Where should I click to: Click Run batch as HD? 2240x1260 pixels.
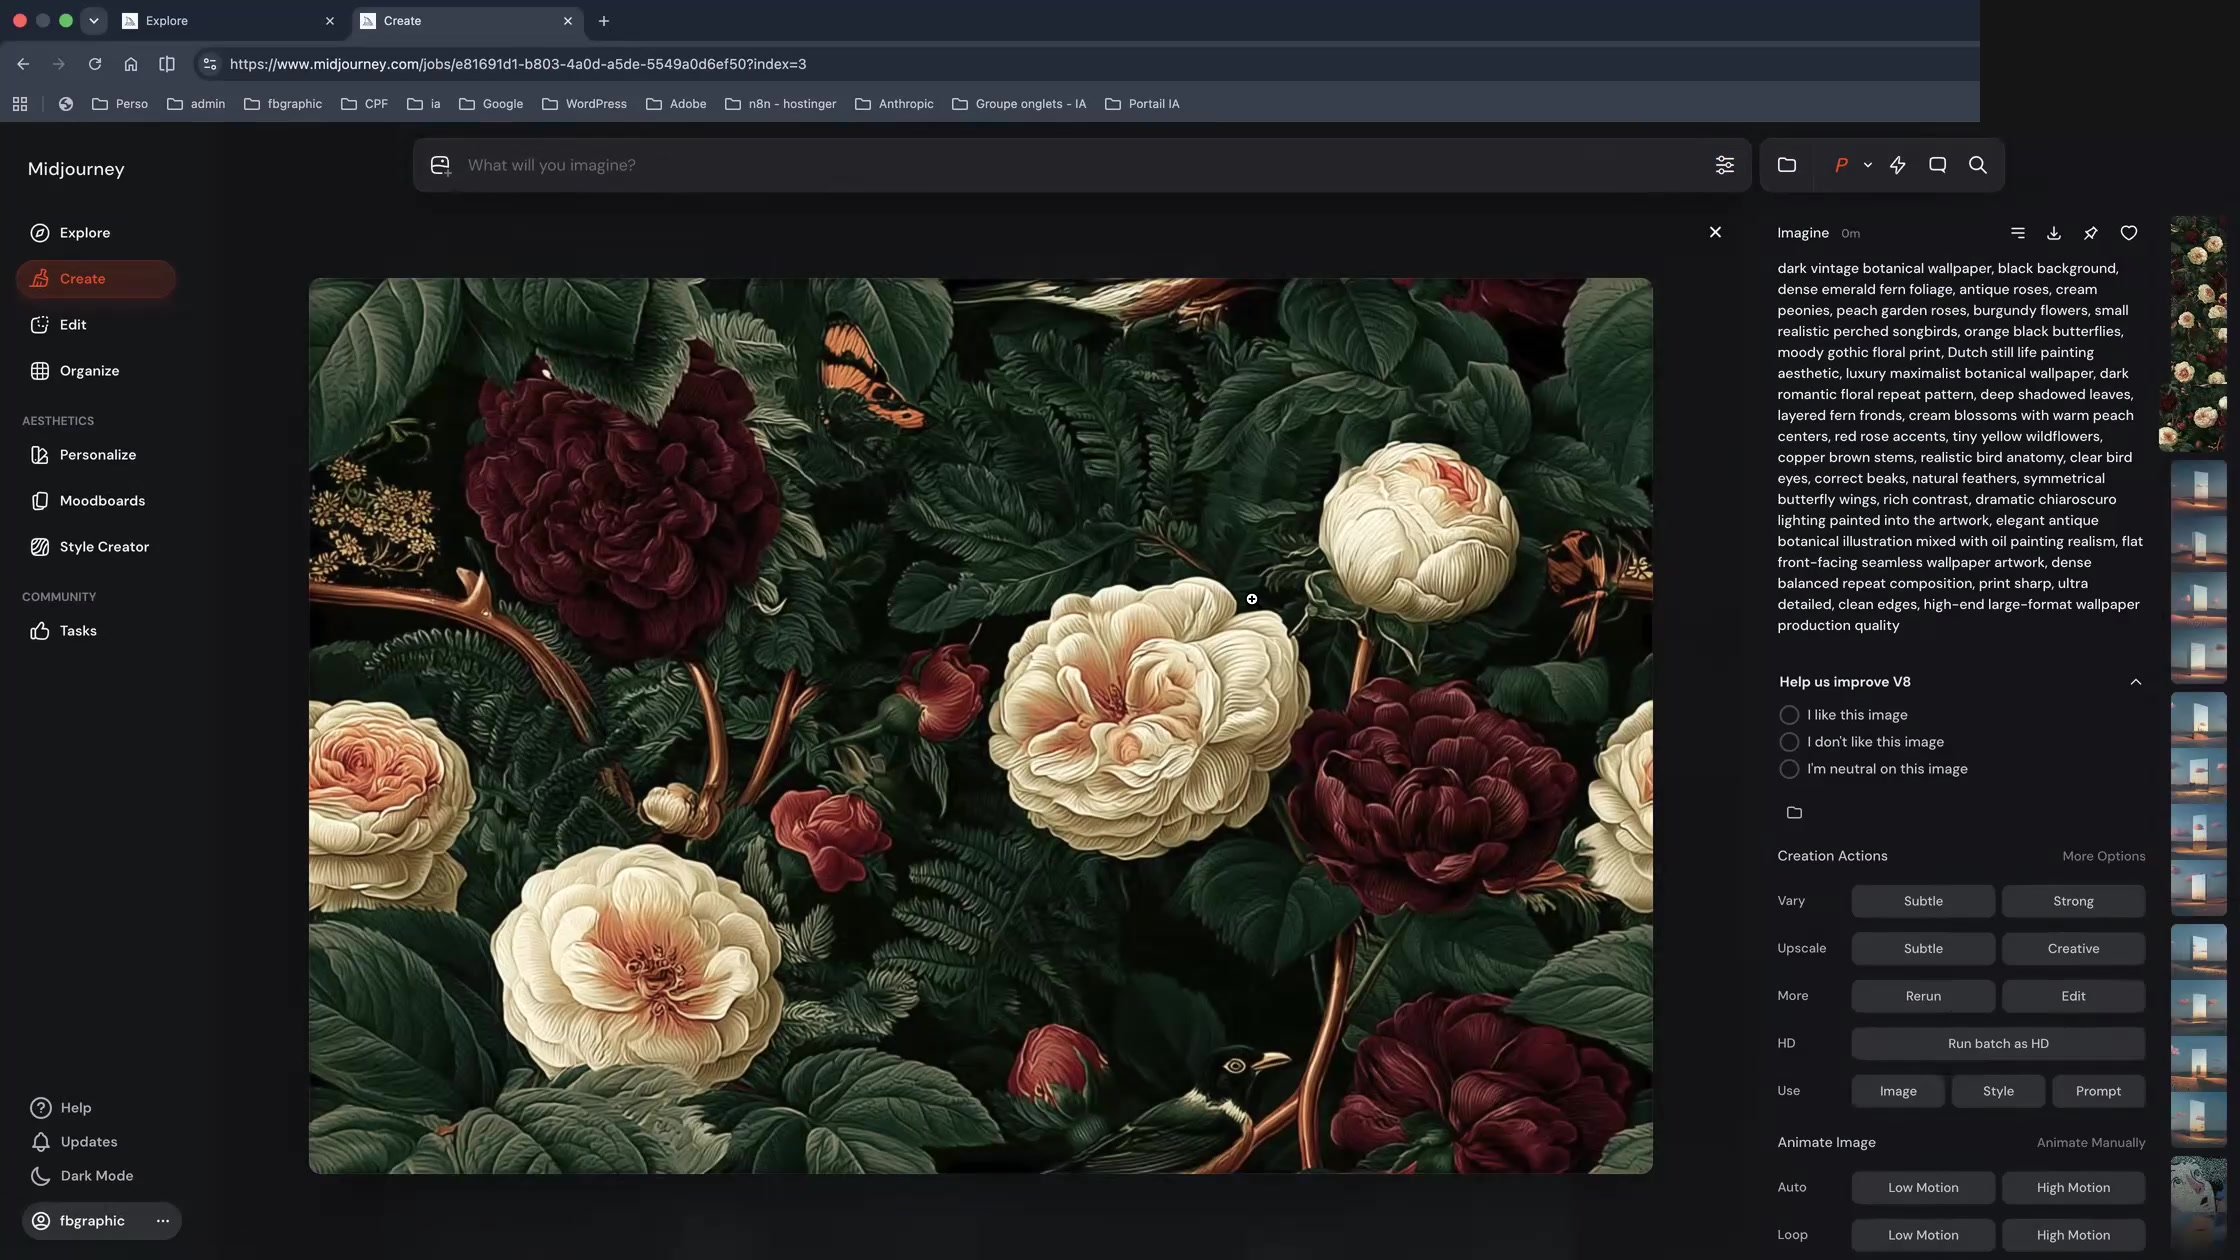[1997, 1044]
